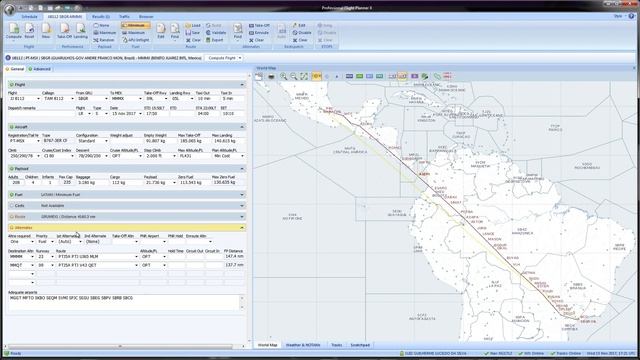
Task: Expand the Fuel section chevron
Action: coord(242,195)
